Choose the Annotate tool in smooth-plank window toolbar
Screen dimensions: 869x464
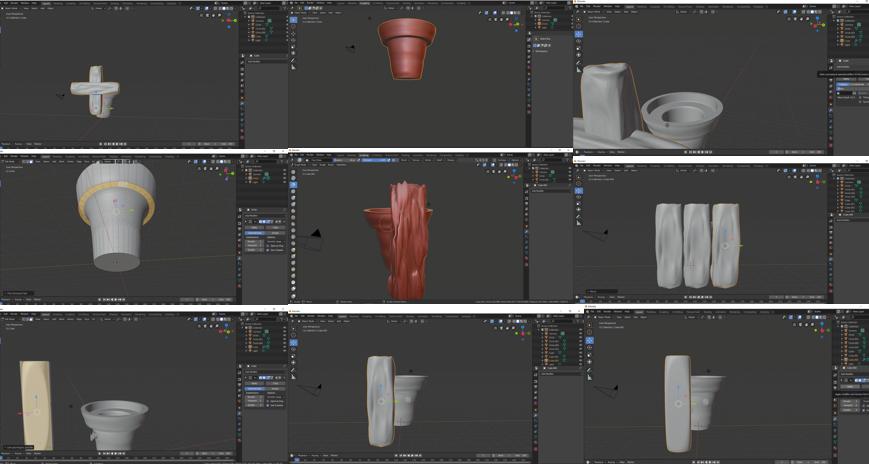coord(589,370)
